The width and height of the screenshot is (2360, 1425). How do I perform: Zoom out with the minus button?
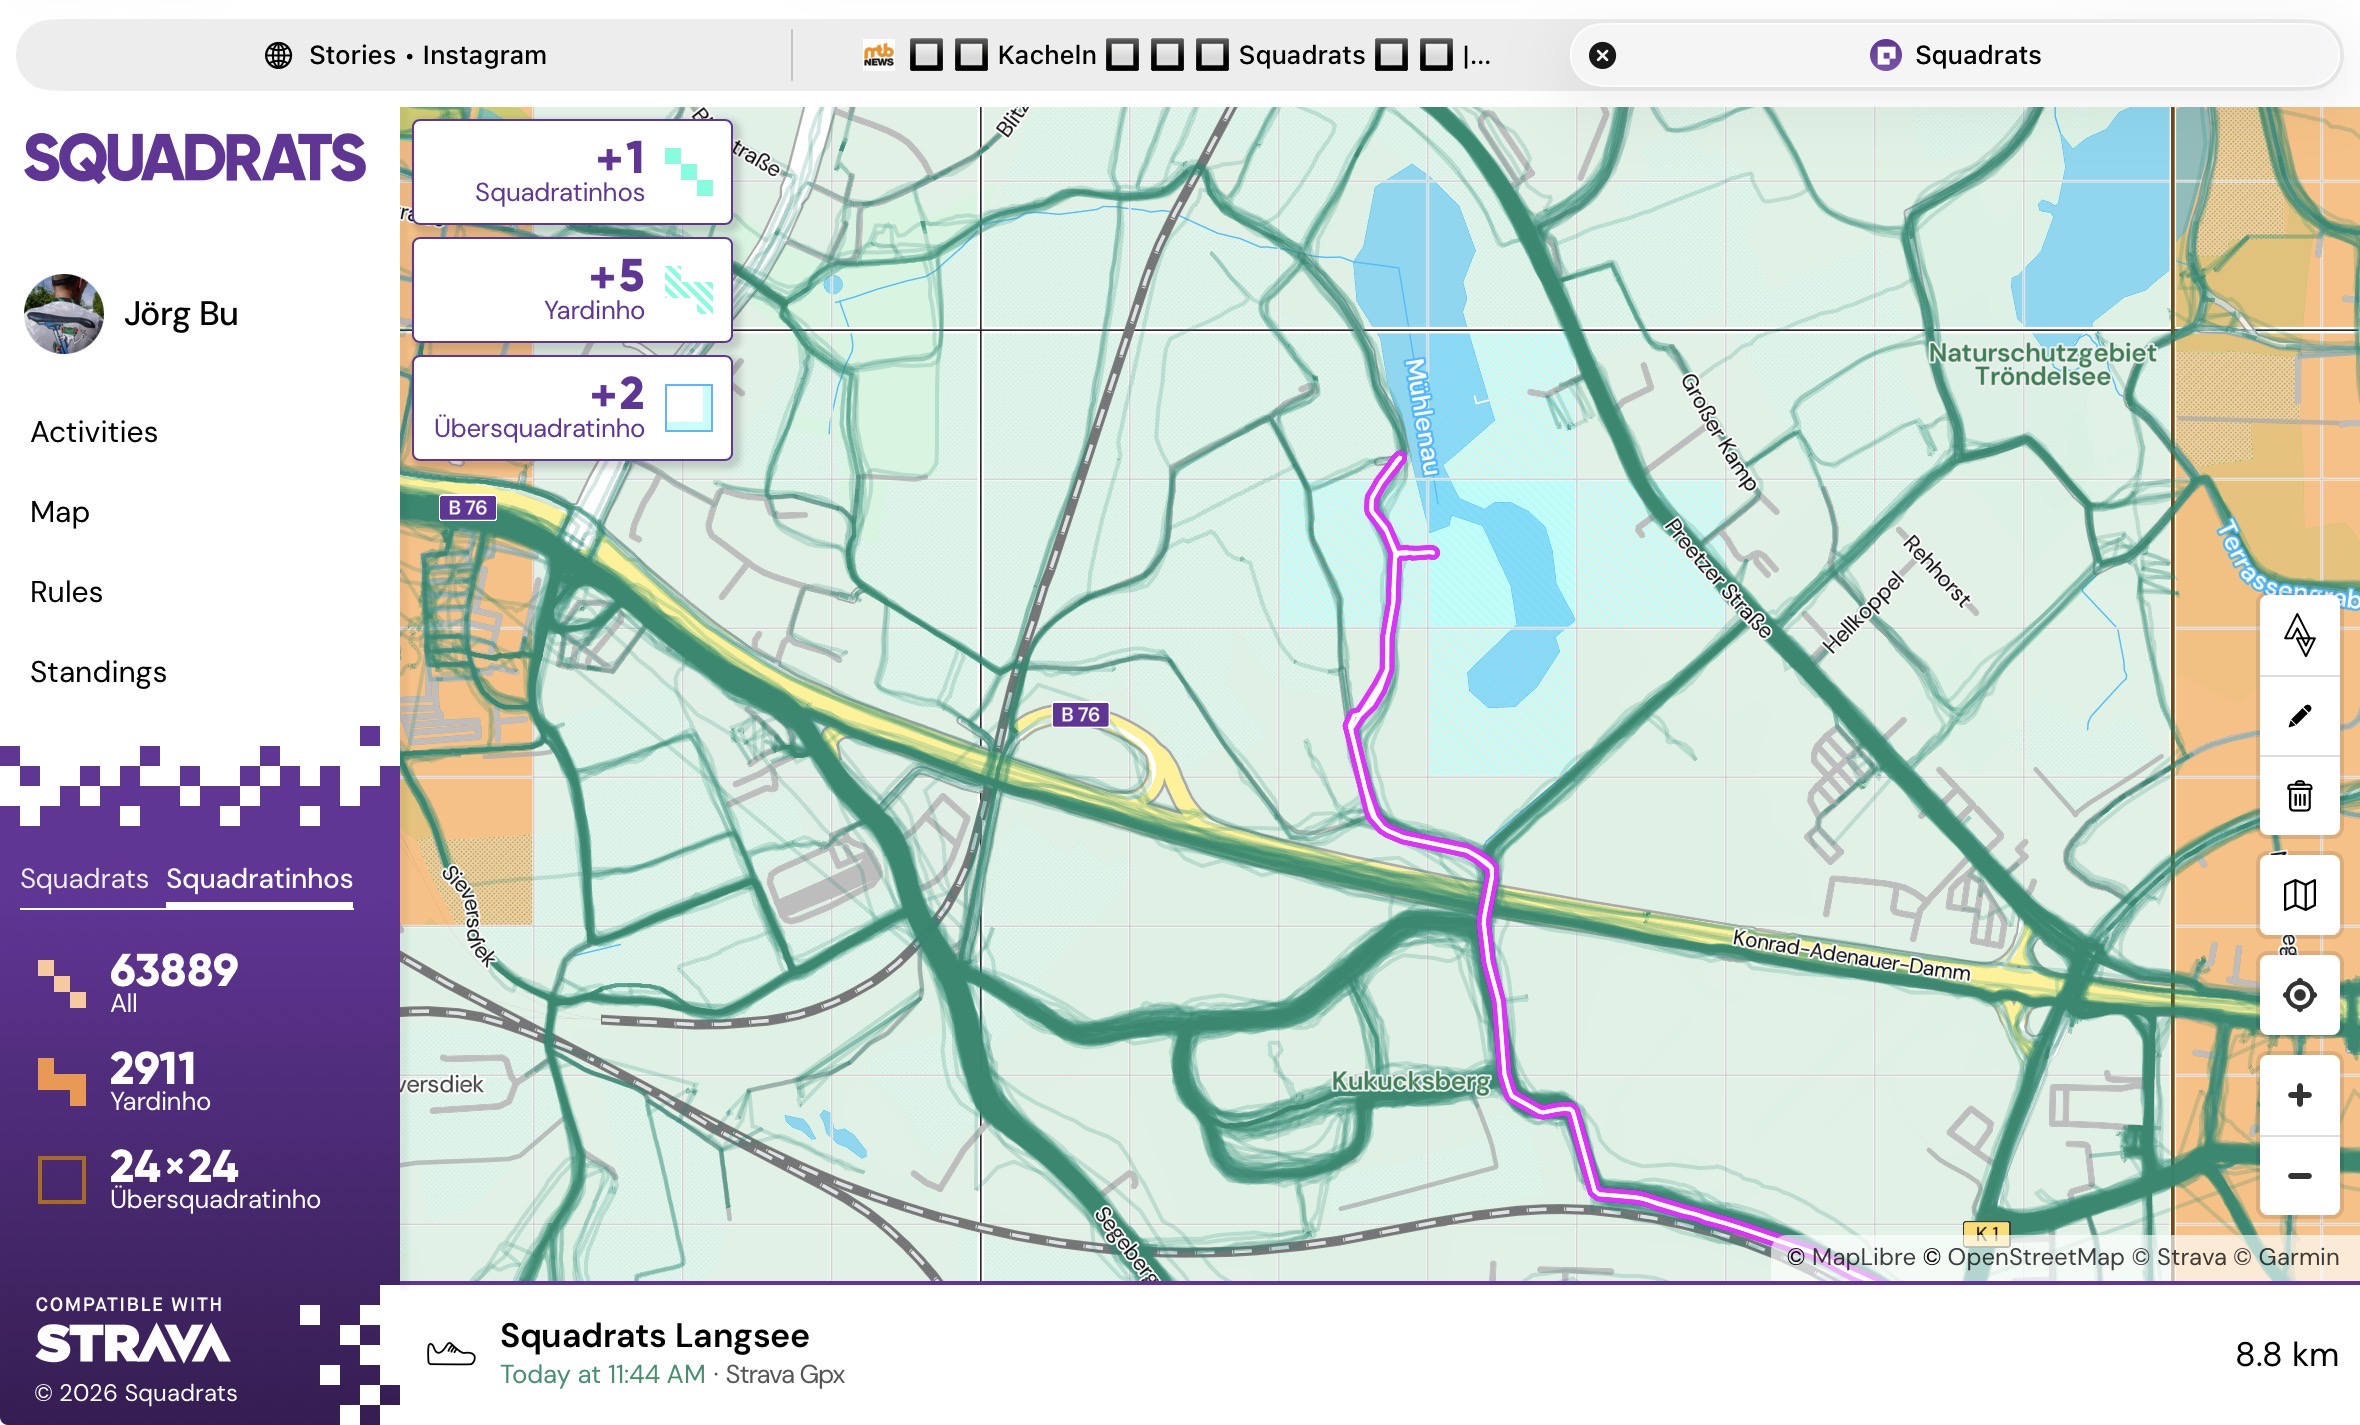[x=2299, y=1176]
